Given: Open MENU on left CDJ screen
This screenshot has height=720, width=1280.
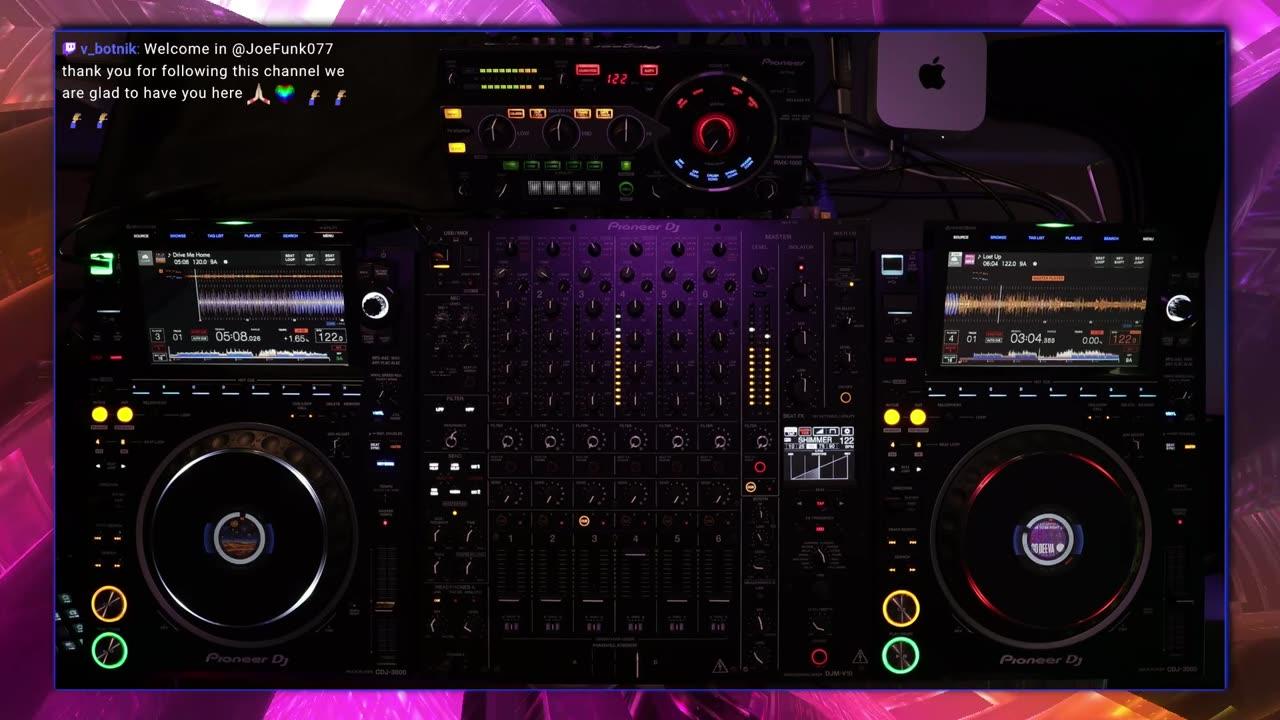Looking at the screenshot, I should click(328, 236).
